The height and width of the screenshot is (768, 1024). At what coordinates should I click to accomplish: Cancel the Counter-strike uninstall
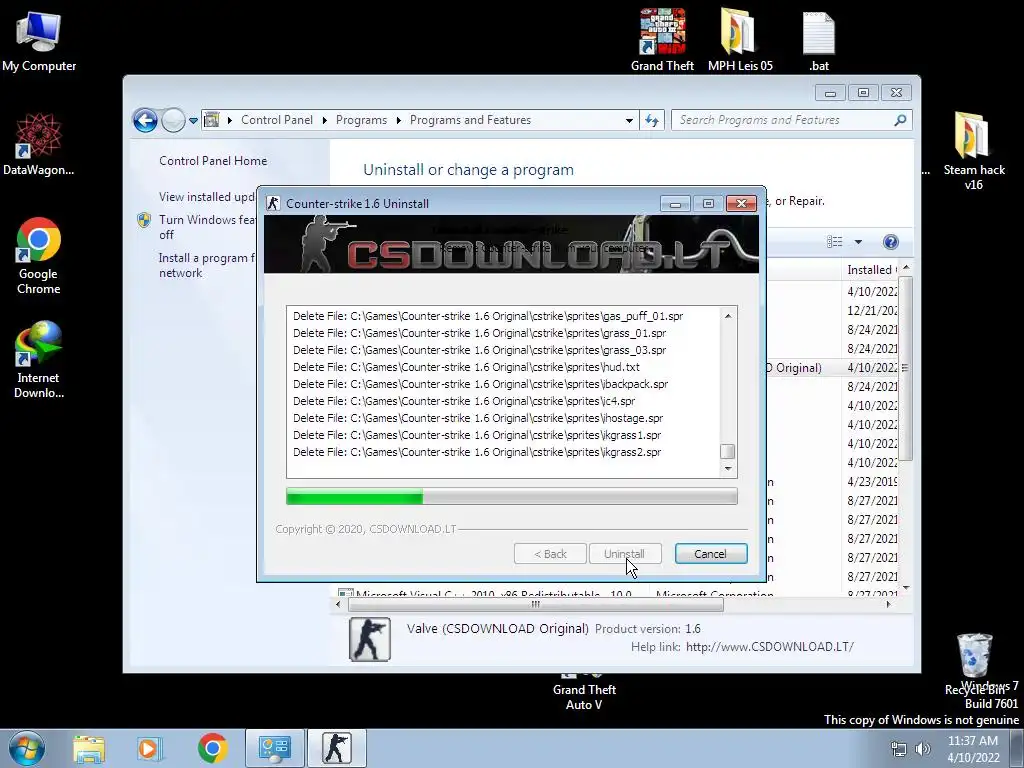tap(711, 554)
